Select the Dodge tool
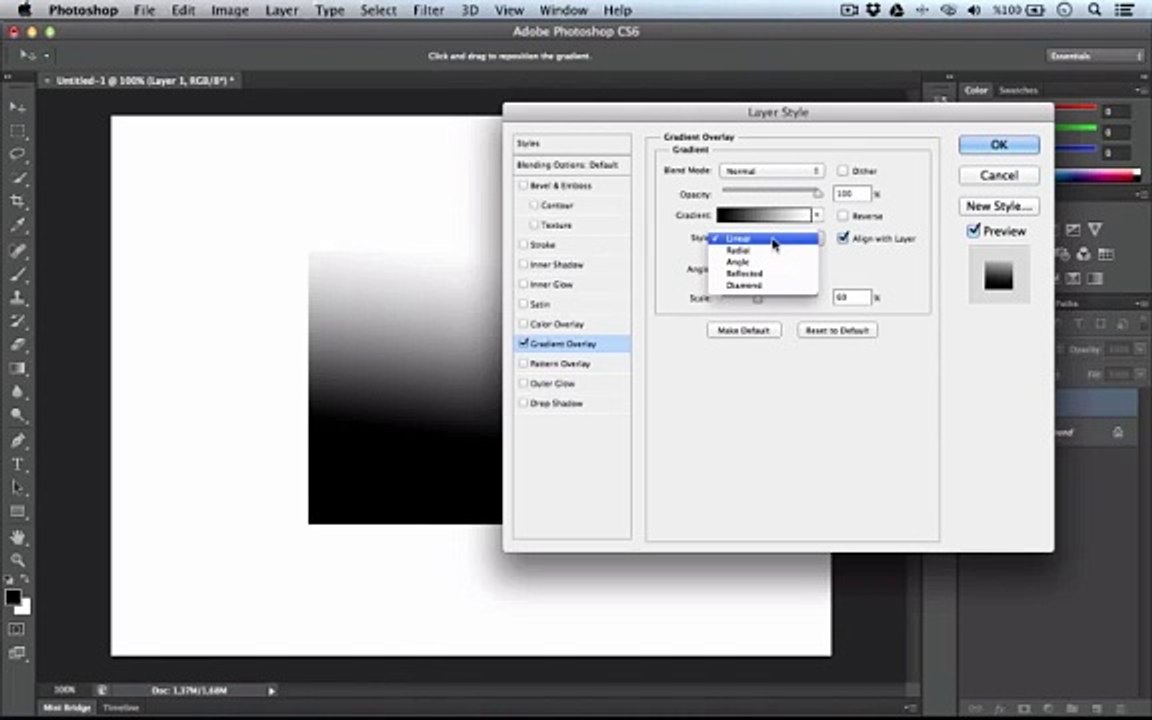The image size is (1152, 720). [18, 415]
